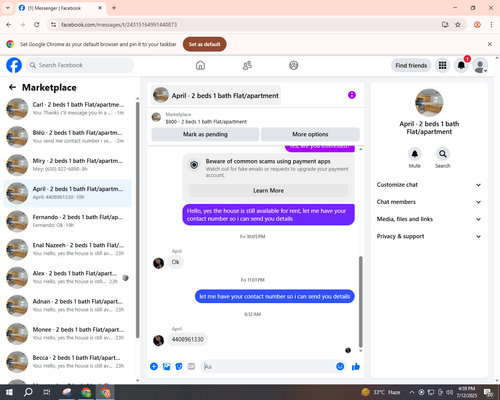Open Enal Nazeeh's conversation
Viewport: 500px width, 400px height.
68,249
